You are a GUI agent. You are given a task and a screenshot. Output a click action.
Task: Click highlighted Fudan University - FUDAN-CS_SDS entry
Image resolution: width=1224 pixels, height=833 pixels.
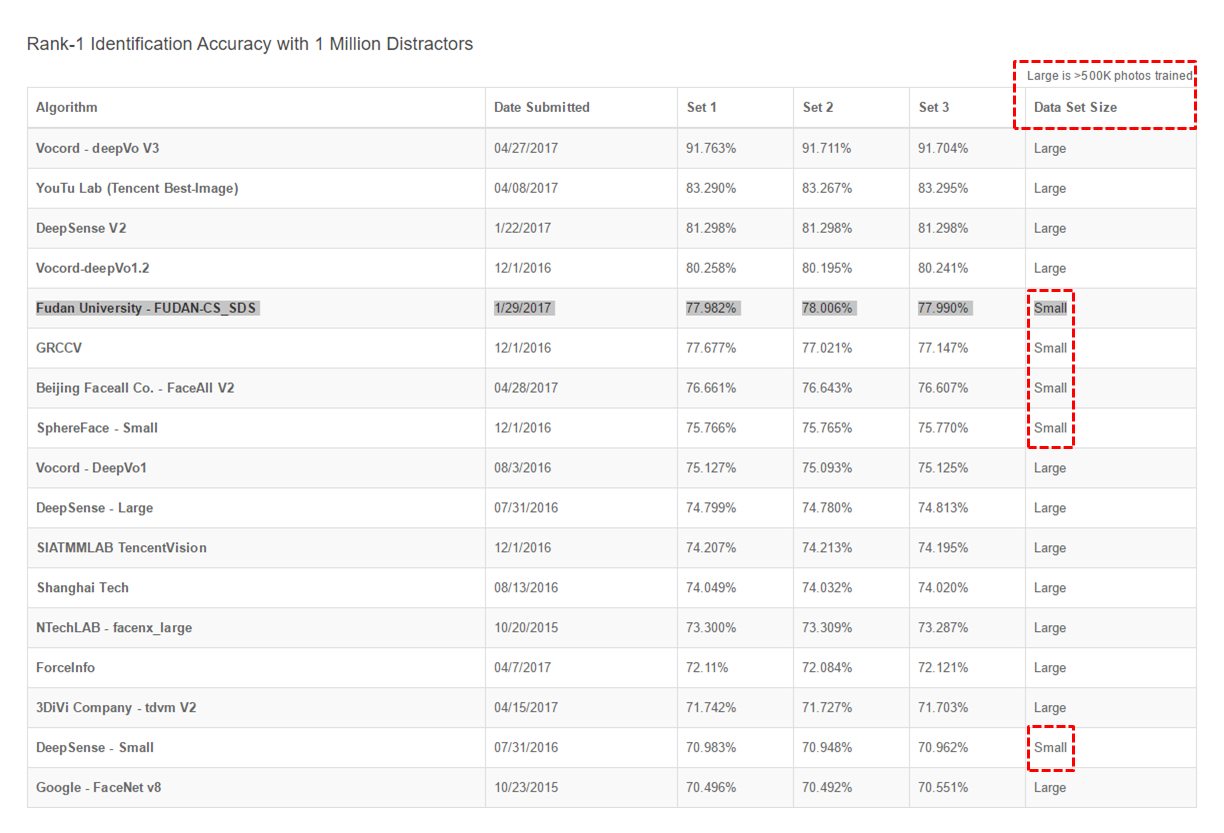coord(146,308)
